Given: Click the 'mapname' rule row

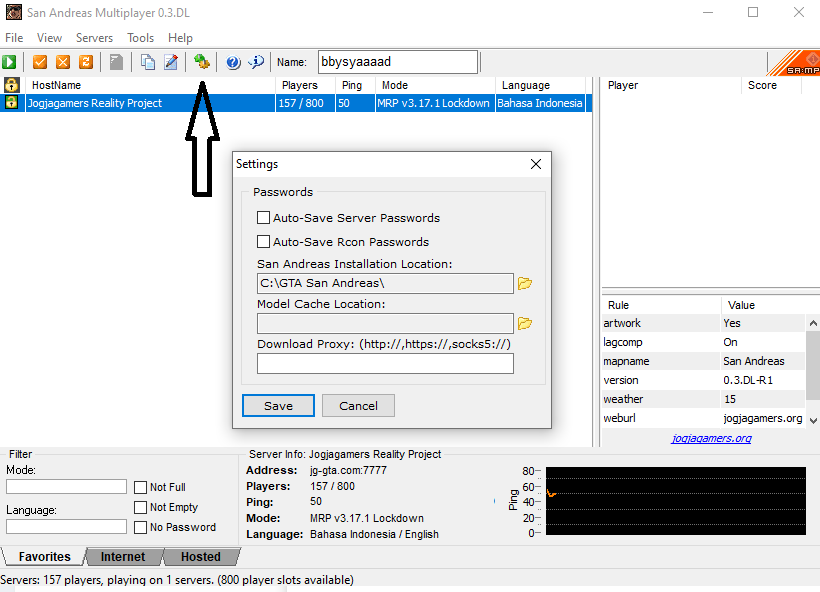Looking at the screenshot, I should pyautogui.click(x=703, y=361).
